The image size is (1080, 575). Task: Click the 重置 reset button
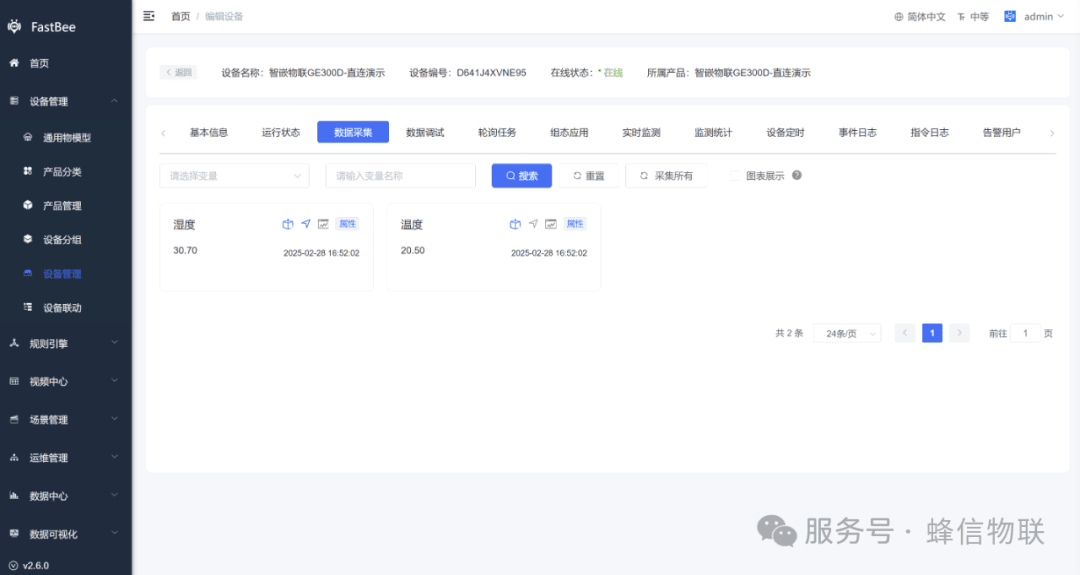point(588,176)
